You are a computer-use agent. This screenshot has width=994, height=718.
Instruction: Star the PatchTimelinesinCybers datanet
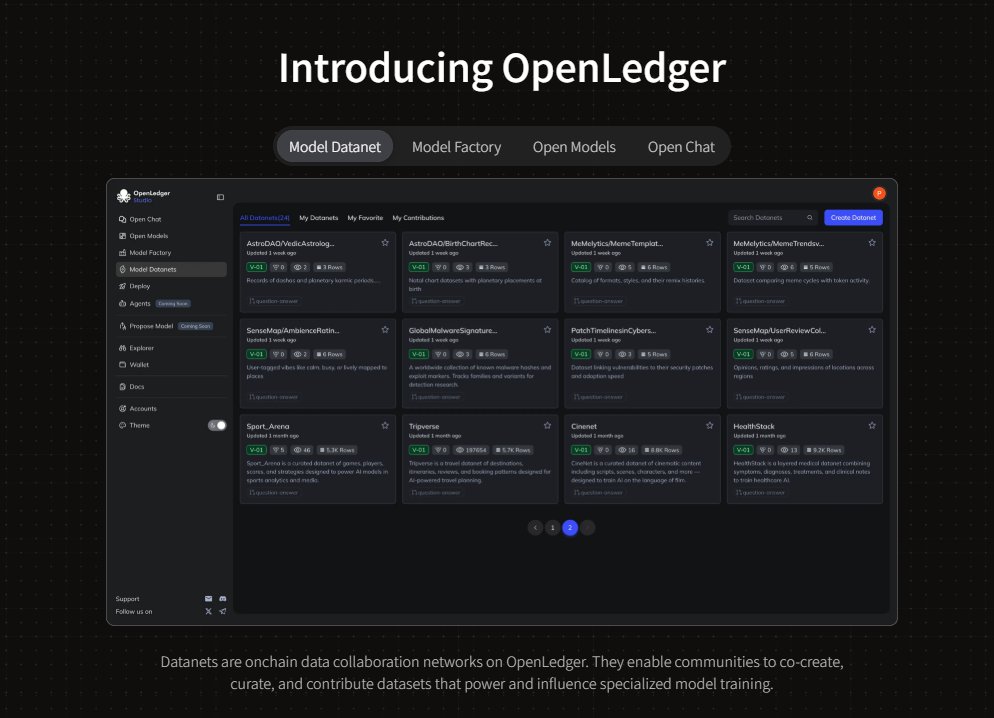[709, 330]
